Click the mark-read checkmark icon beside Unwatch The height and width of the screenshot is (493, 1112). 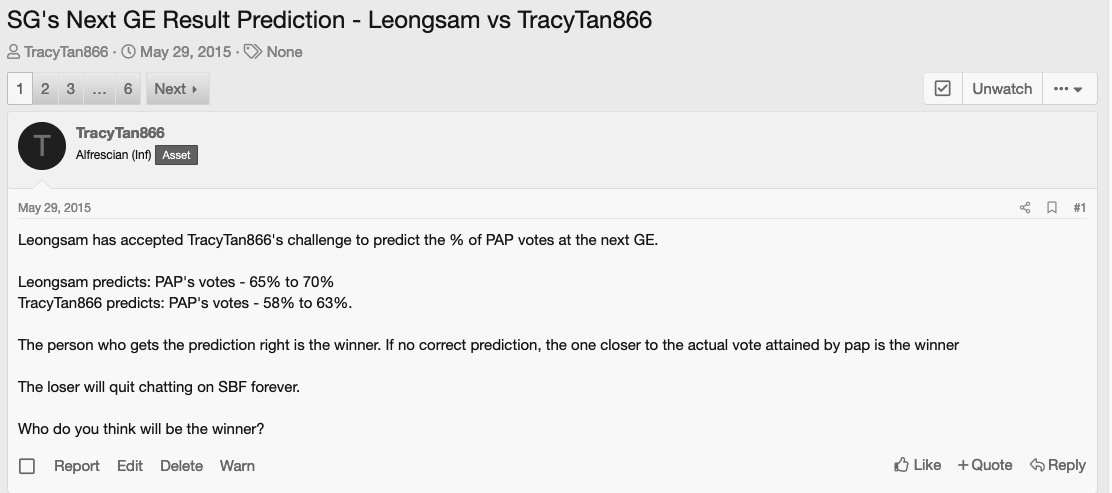[942, 89]
